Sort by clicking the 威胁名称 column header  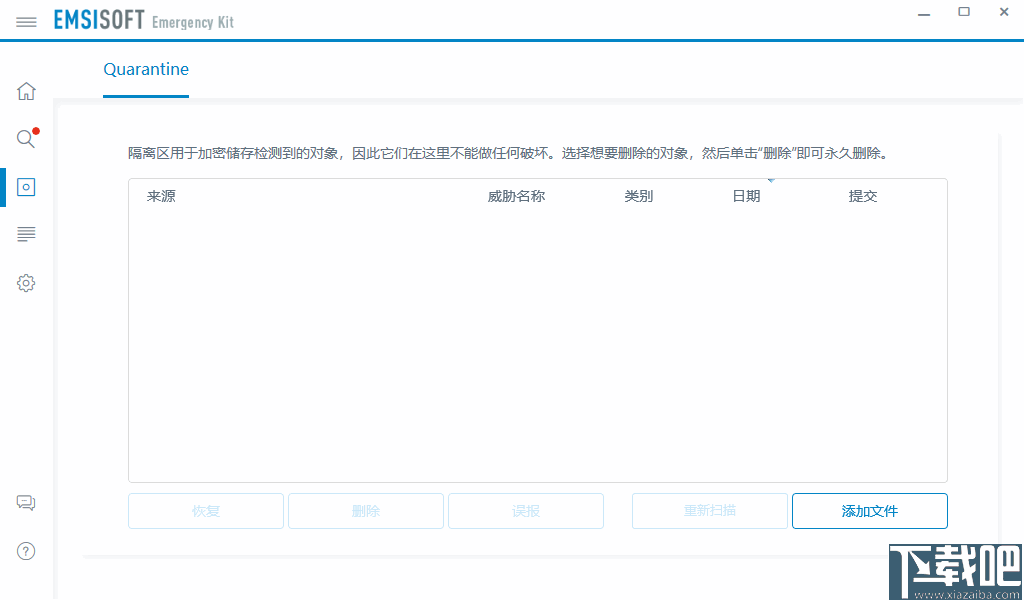[x=515, y=196]
